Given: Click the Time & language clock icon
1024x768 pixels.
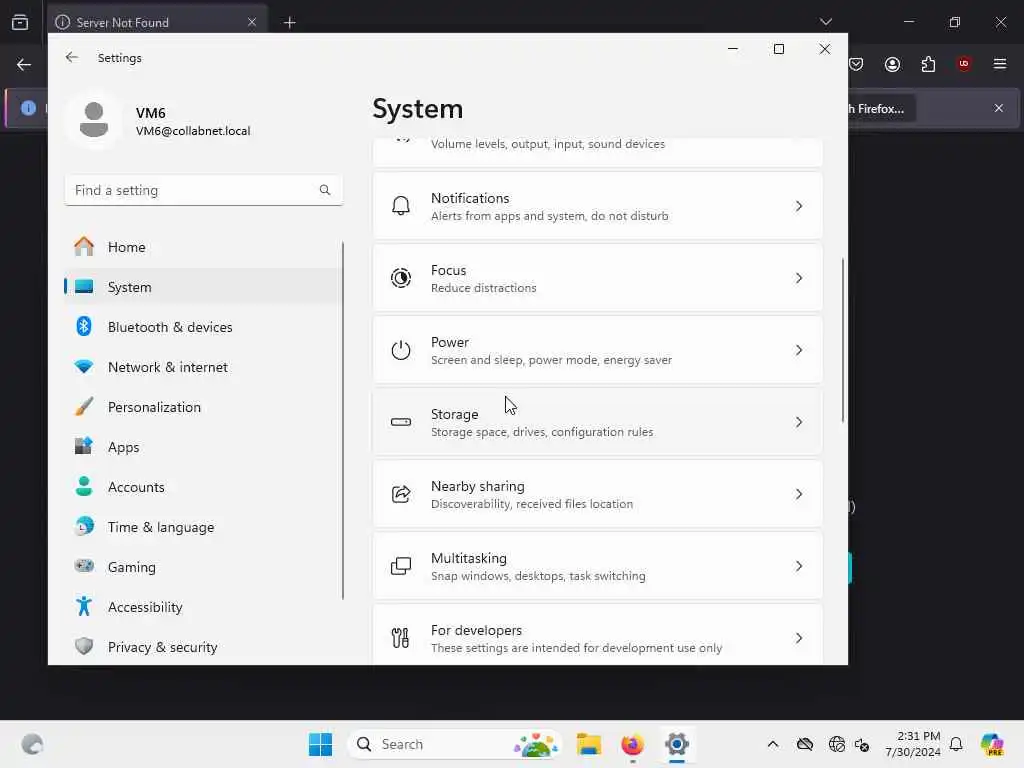Looking at the screenshot, I should (x=84, y=526).
